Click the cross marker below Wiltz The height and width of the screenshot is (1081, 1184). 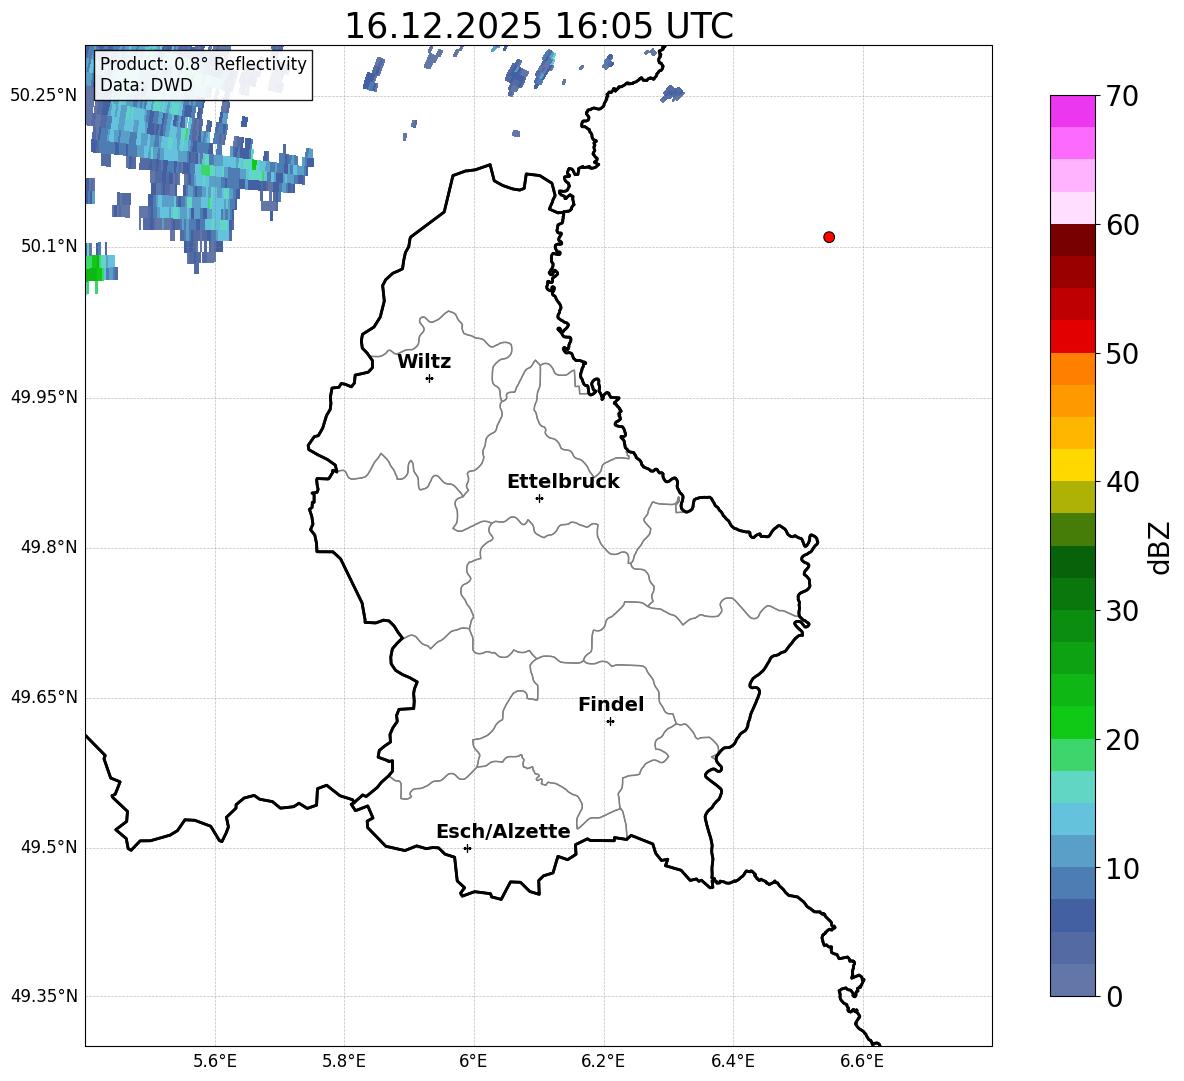[430, 379]
